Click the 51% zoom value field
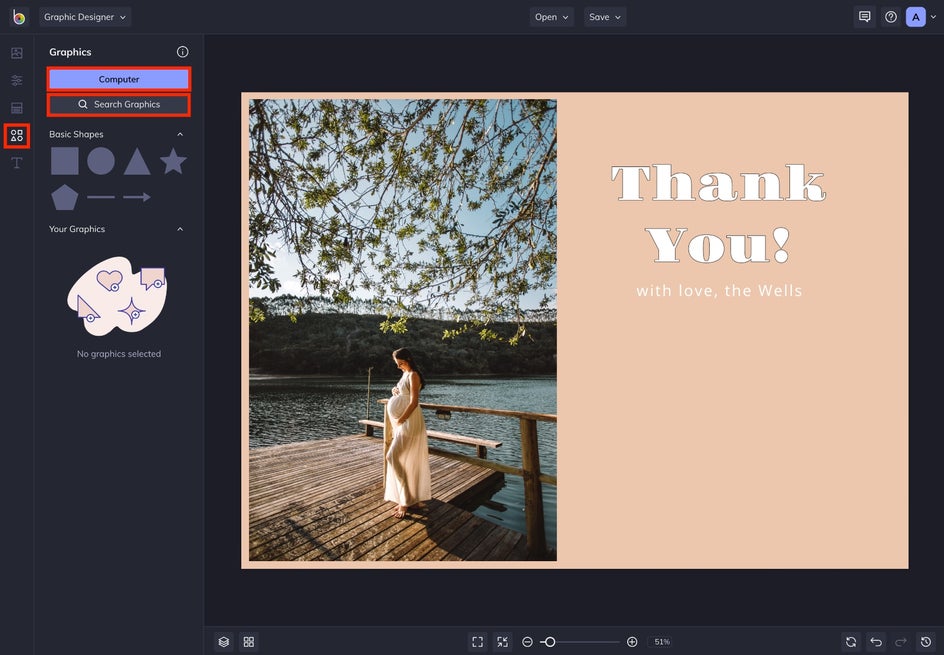This screenshot has height=655, width=944. pos(662,642)
